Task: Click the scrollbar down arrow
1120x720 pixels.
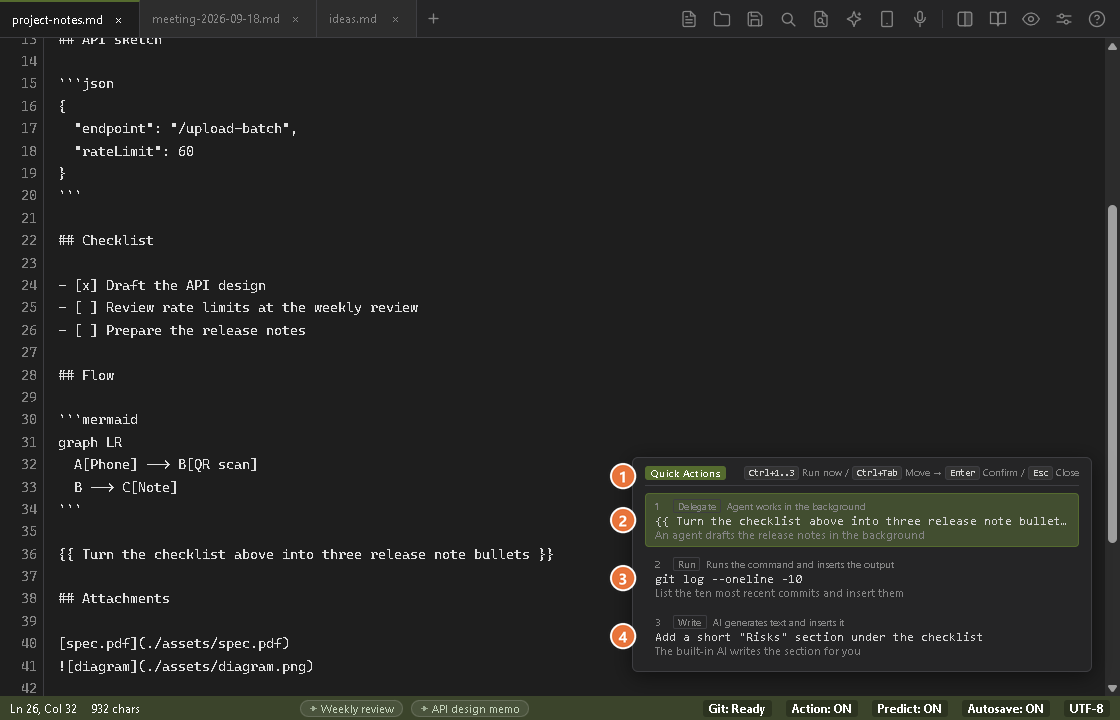Action: [x=1112, y=689]
